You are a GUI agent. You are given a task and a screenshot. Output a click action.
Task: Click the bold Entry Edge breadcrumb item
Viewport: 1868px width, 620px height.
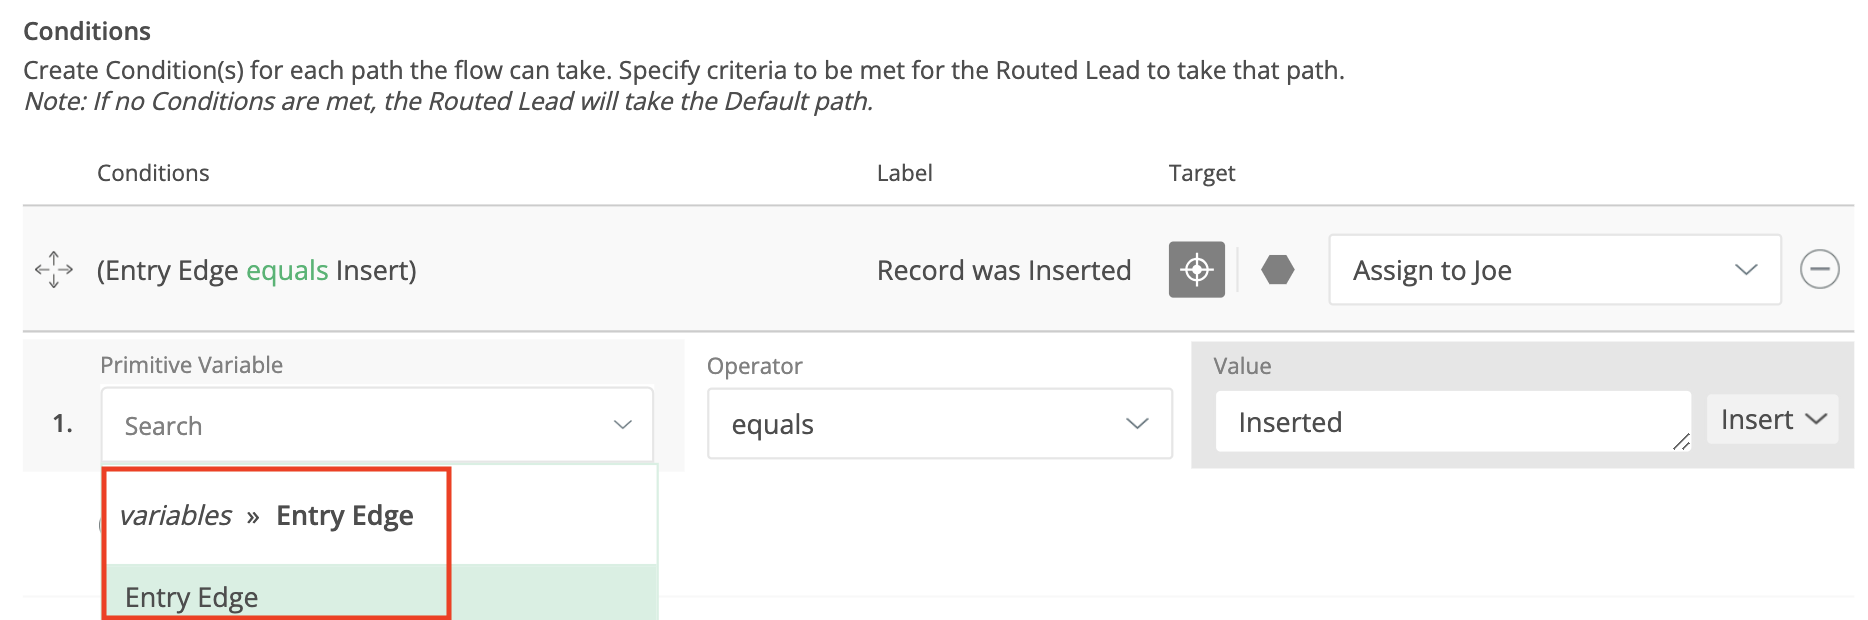coord(345,516)
